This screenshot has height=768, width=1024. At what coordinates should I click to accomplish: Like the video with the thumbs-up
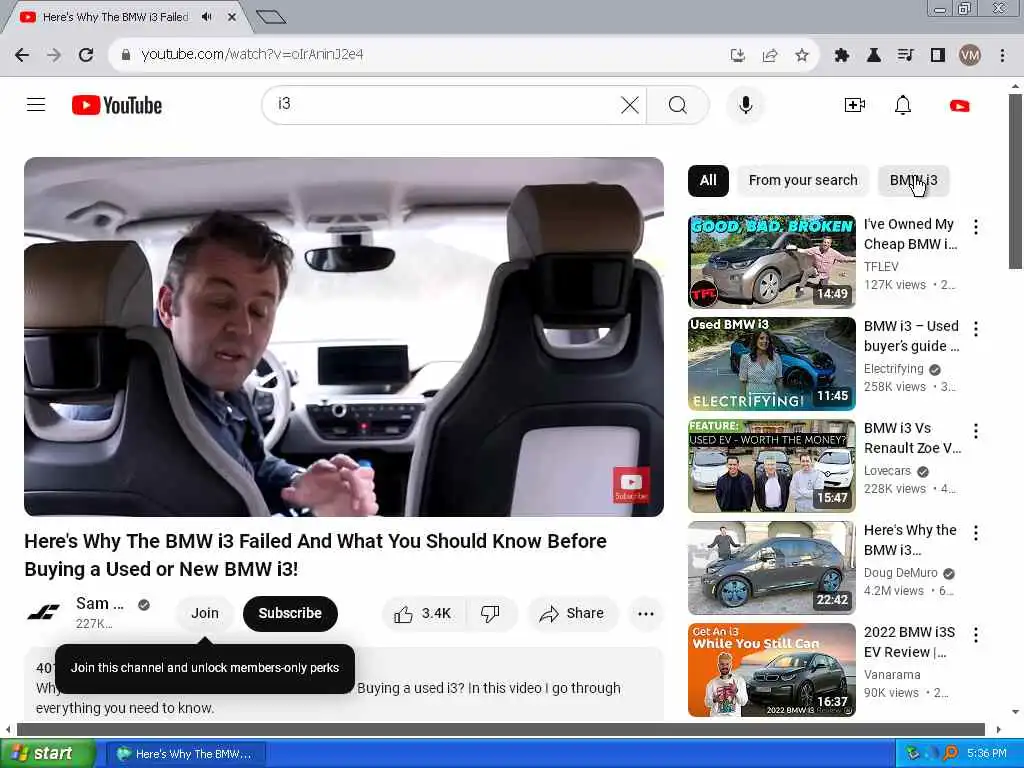[x=424, y=613]
